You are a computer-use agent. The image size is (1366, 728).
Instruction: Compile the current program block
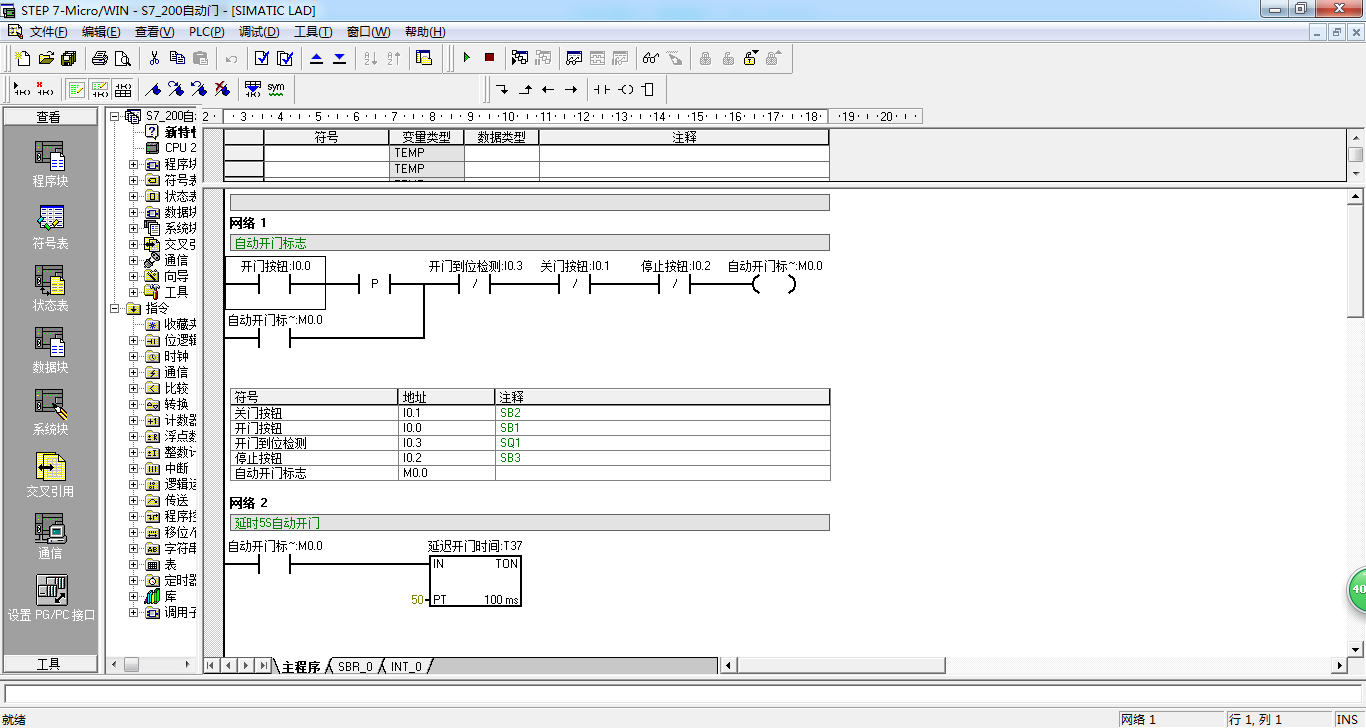click(262, 58)
